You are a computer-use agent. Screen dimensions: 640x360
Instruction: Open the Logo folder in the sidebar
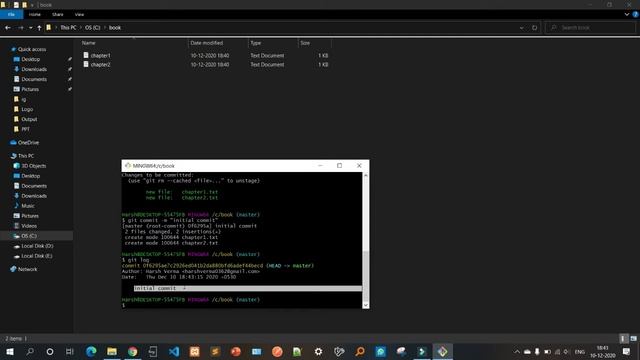pyautogui.click(x=27, y=109)
